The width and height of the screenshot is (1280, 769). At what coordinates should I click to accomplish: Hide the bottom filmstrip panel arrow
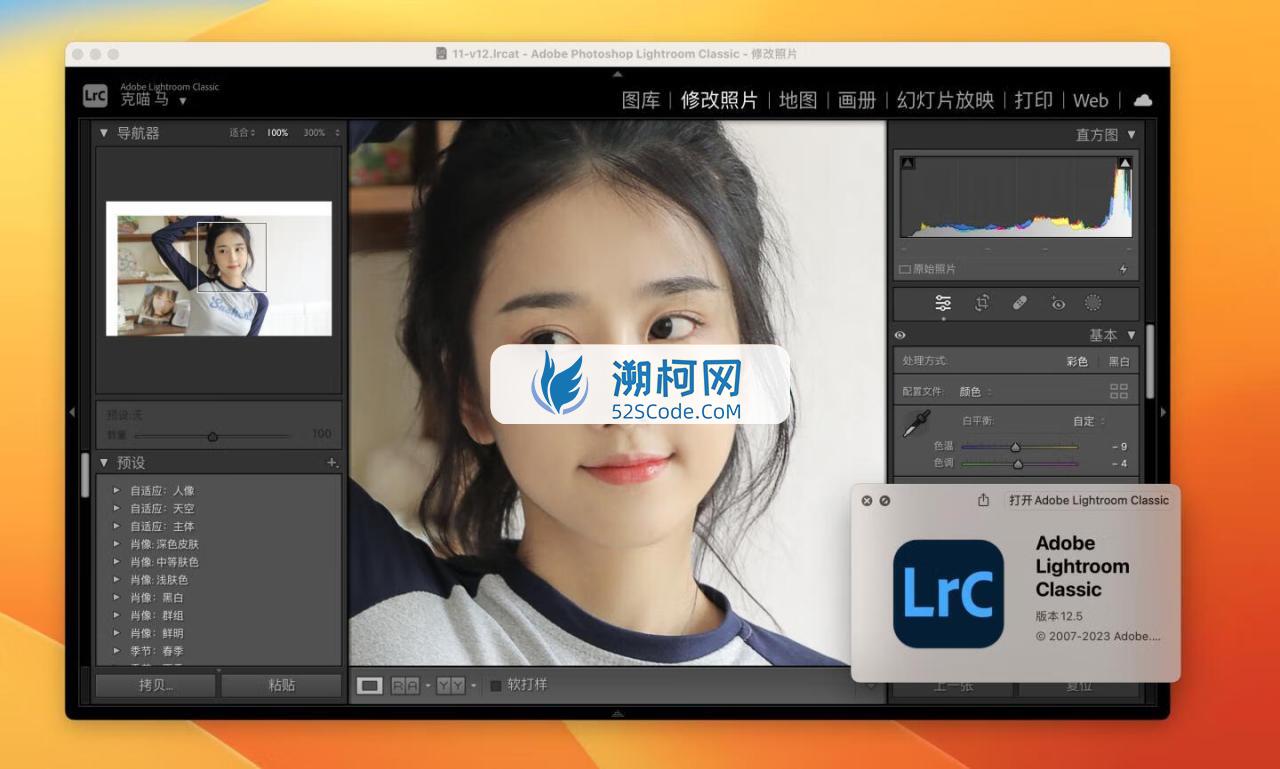(x=617, y=713)
